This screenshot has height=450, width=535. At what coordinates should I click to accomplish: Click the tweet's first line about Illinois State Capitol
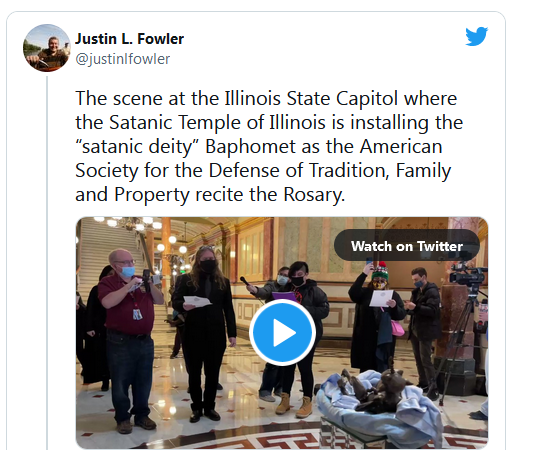[x=266, y=99]
